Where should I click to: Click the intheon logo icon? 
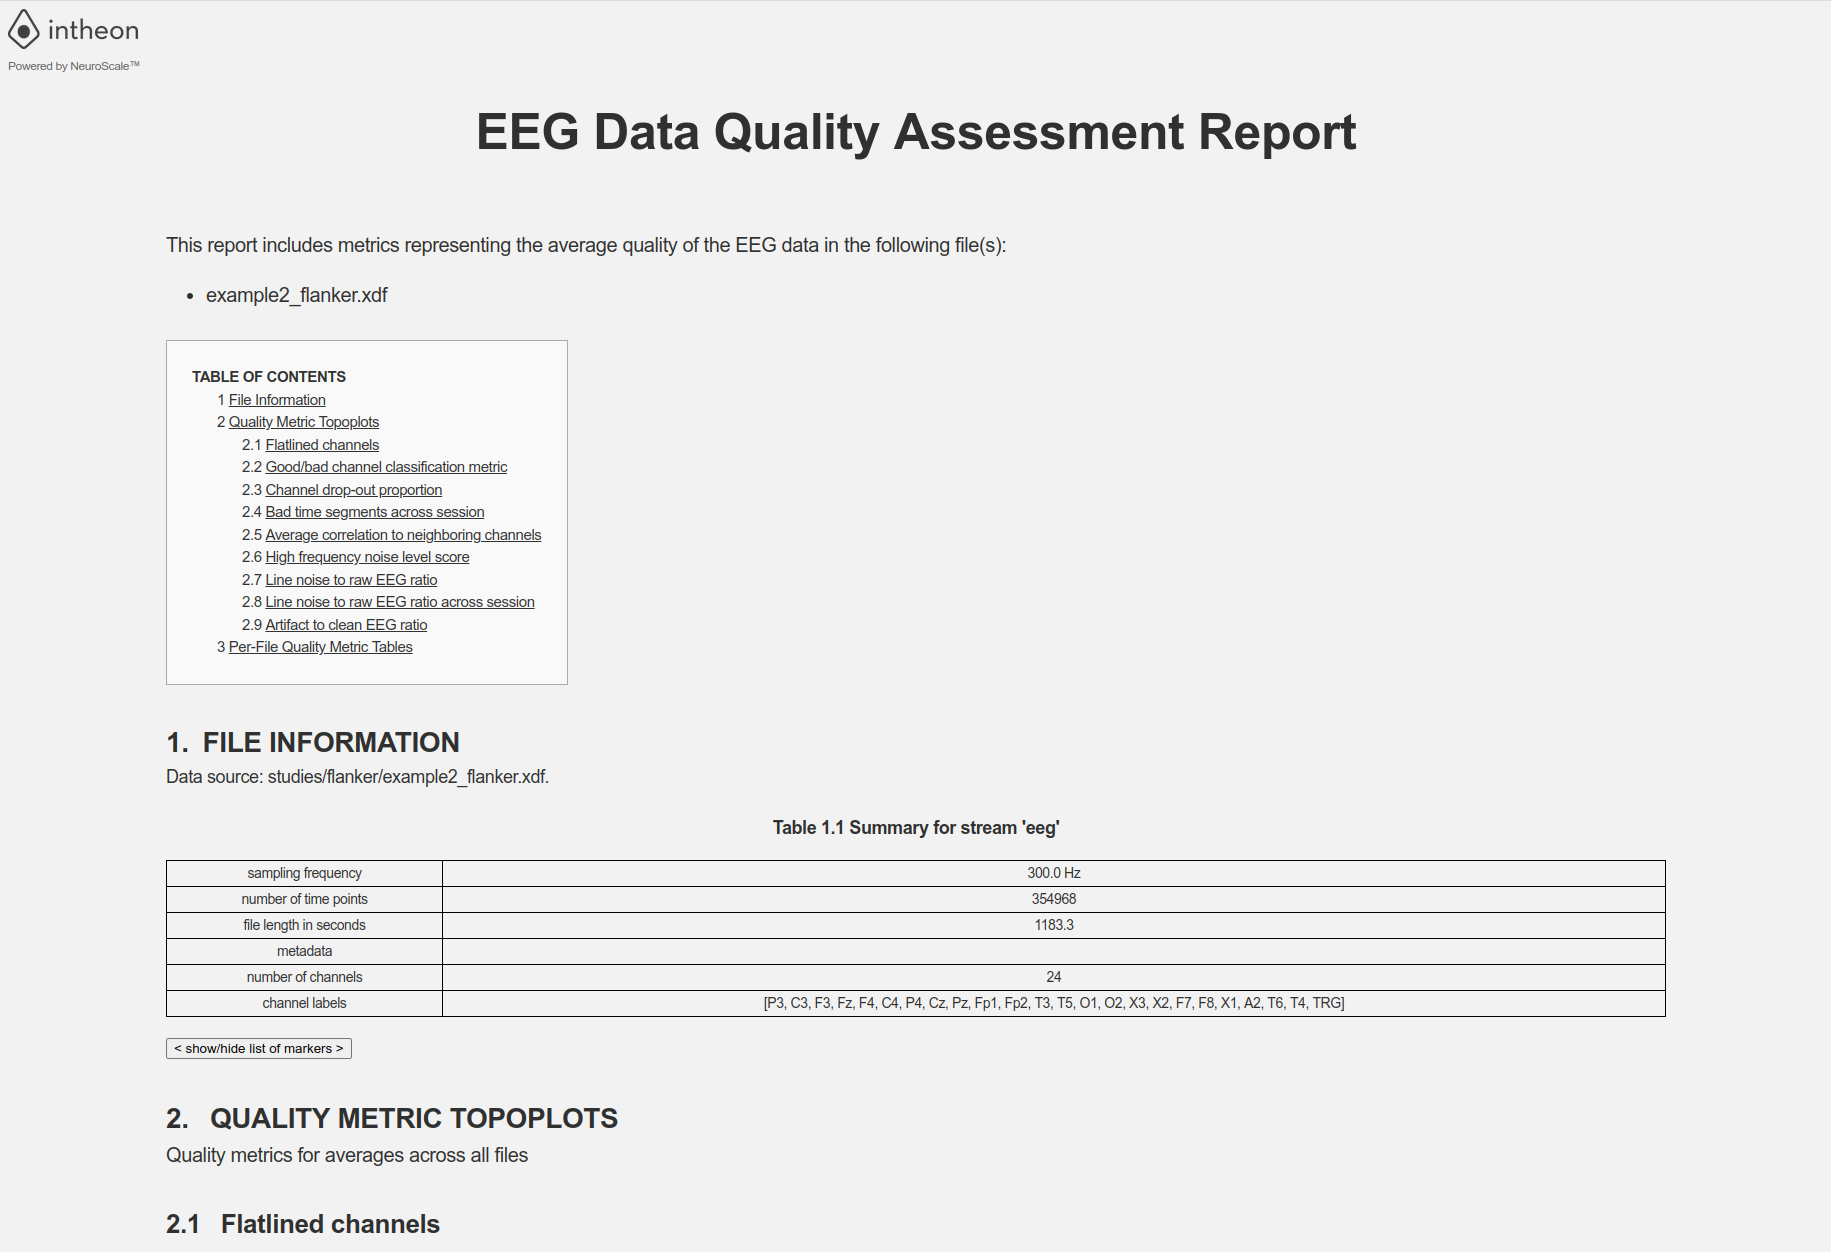pyautogui.click(x=24, y=30)
